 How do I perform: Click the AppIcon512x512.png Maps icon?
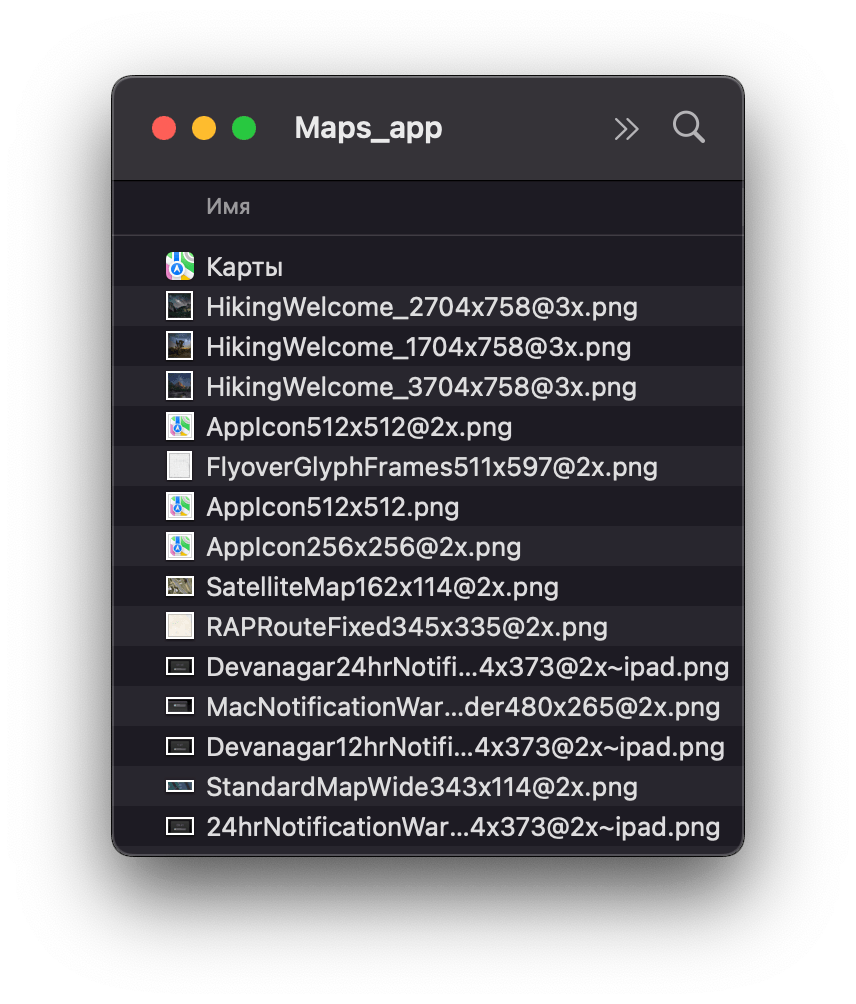tap(180, 506)
